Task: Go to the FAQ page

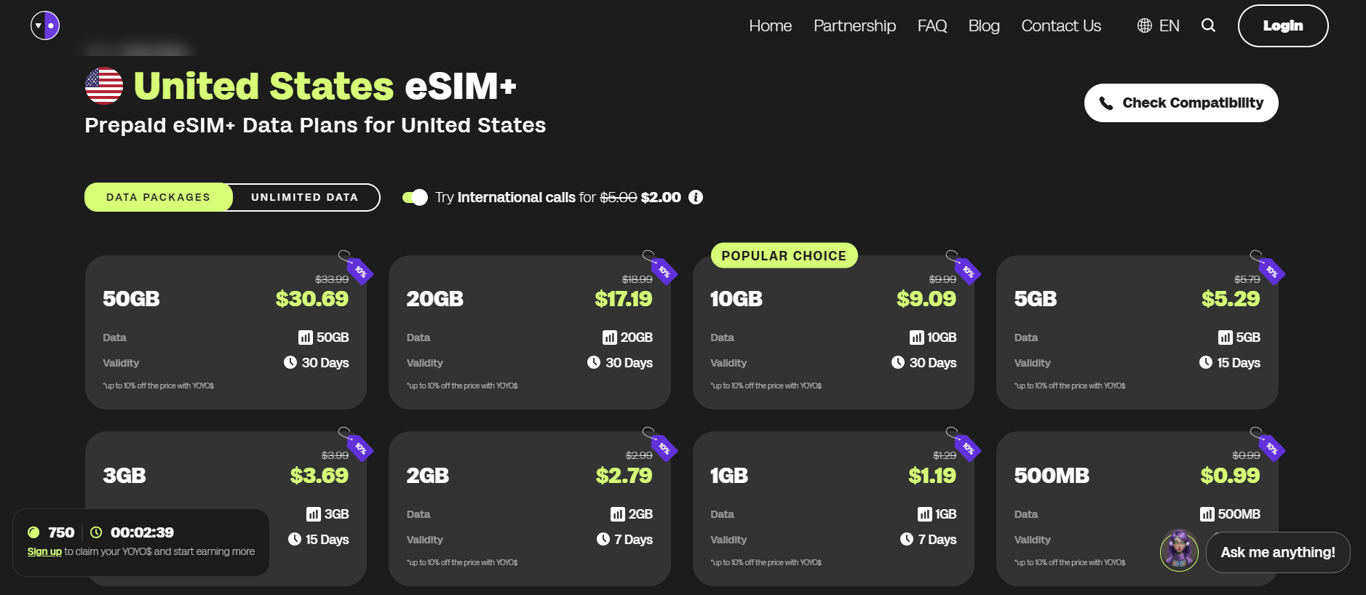Action: pos(932,26)
